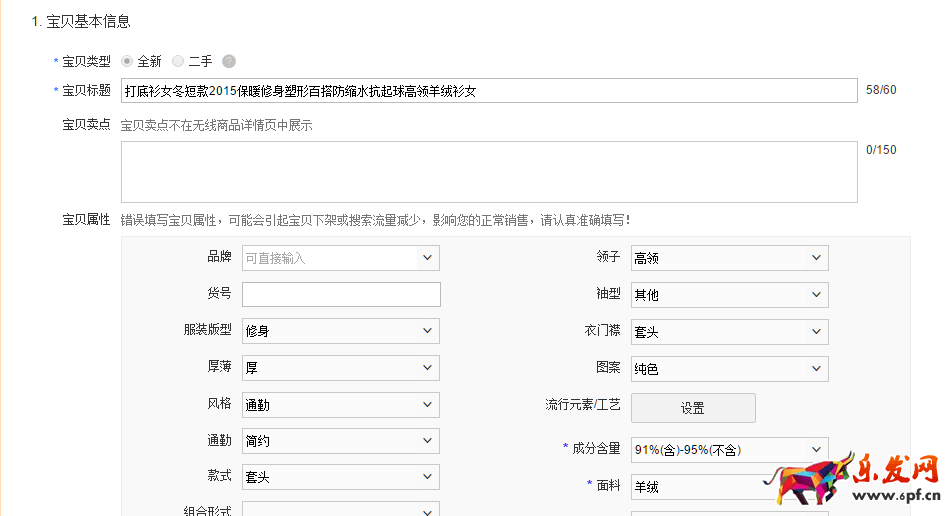Open the 衣门襟 dropdown
The height and width of the screenshot is (516, 951).
click(729, 331)
